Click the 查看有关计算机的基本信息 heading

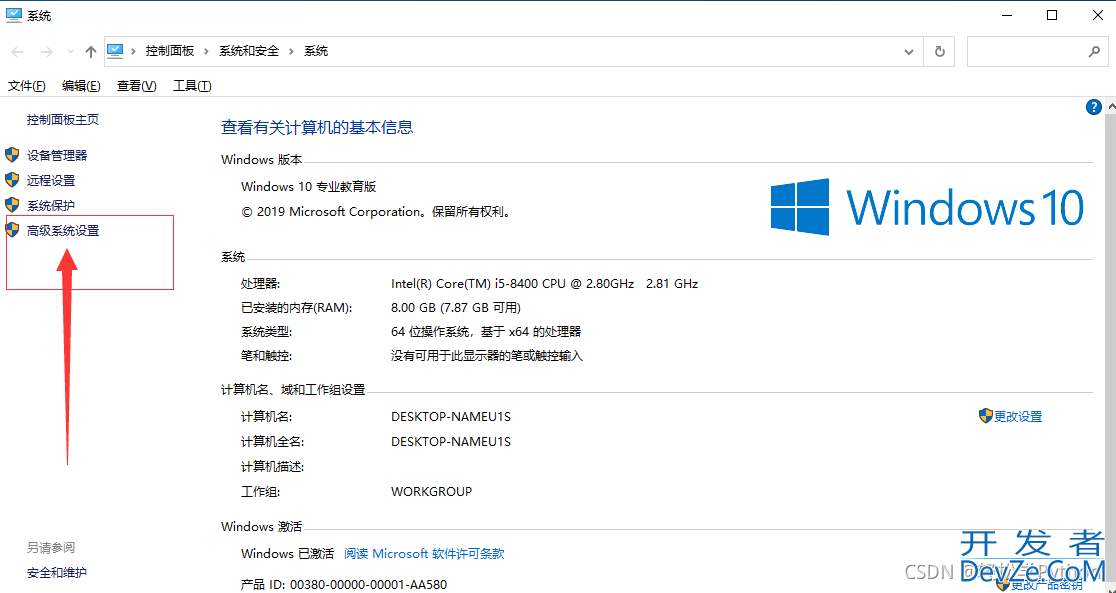pos(317,127)
